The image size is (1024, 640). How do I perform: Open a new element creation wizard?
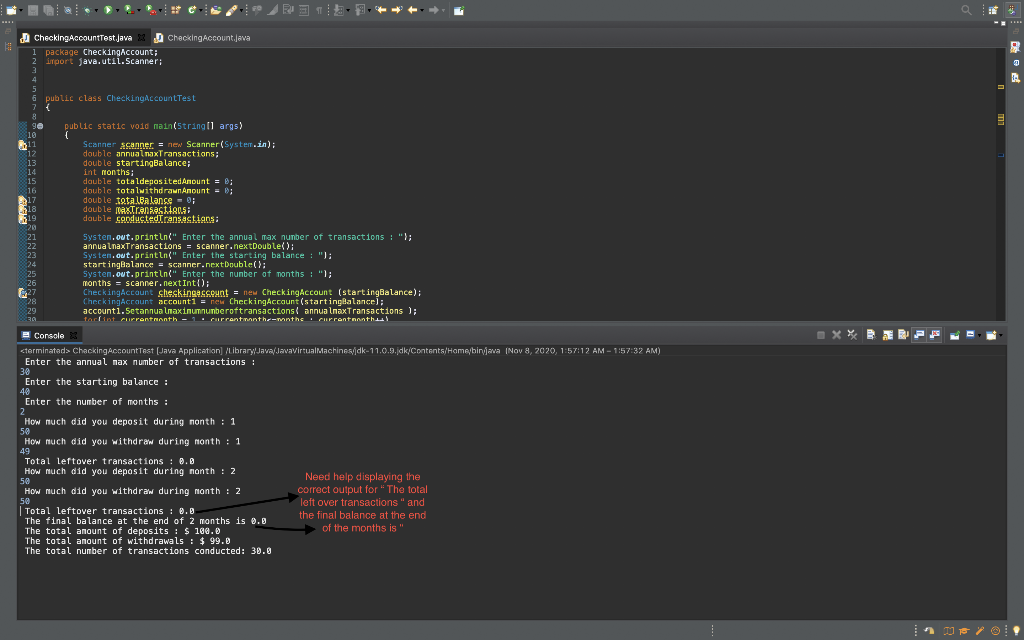tap(12, 9)
